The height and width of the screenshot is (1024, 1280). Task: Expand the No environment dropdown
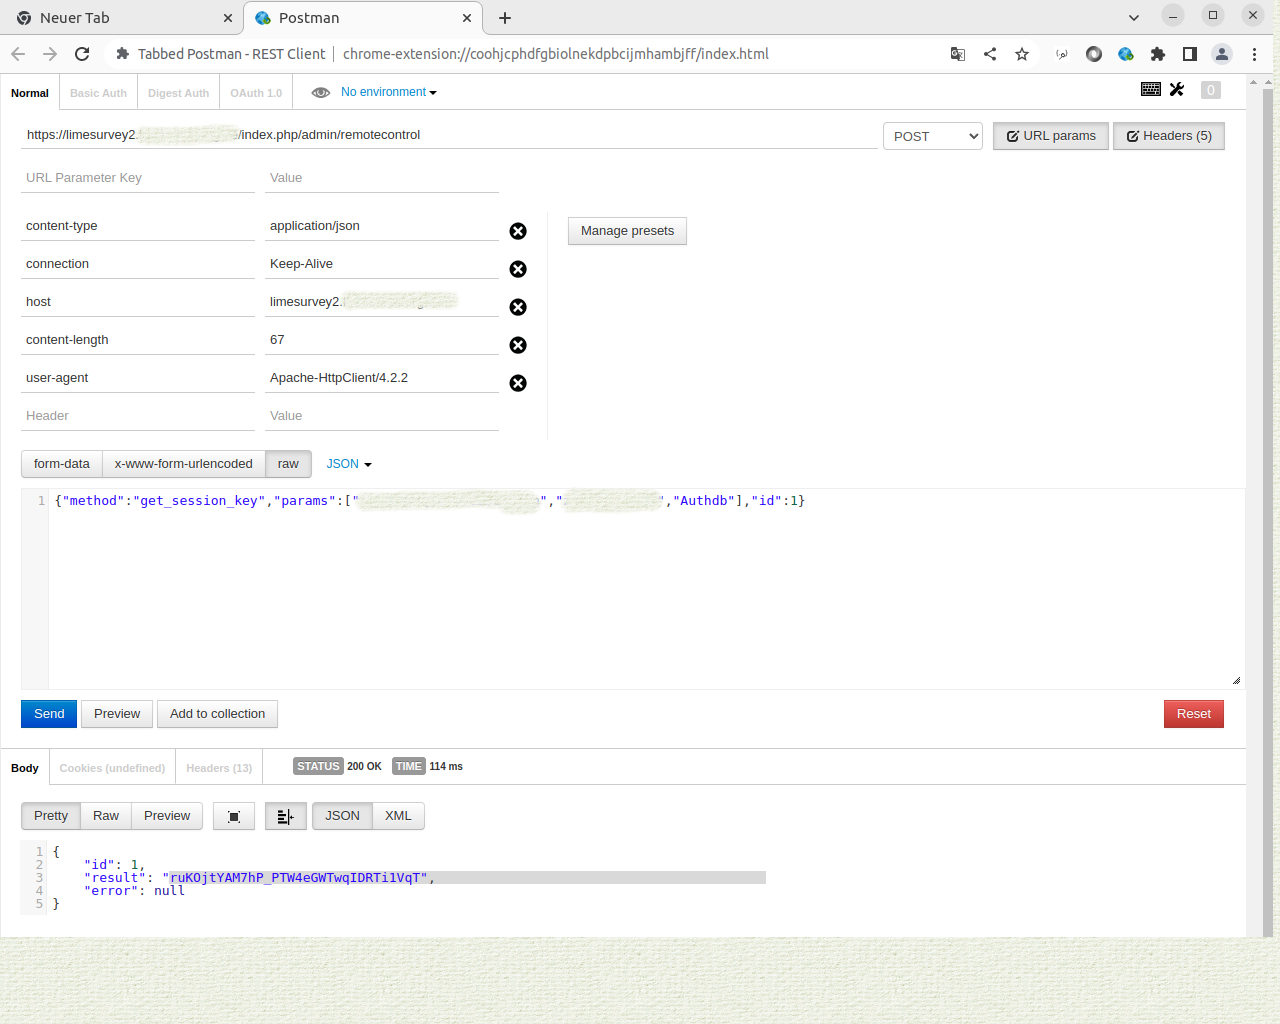[x=388, y=92]
